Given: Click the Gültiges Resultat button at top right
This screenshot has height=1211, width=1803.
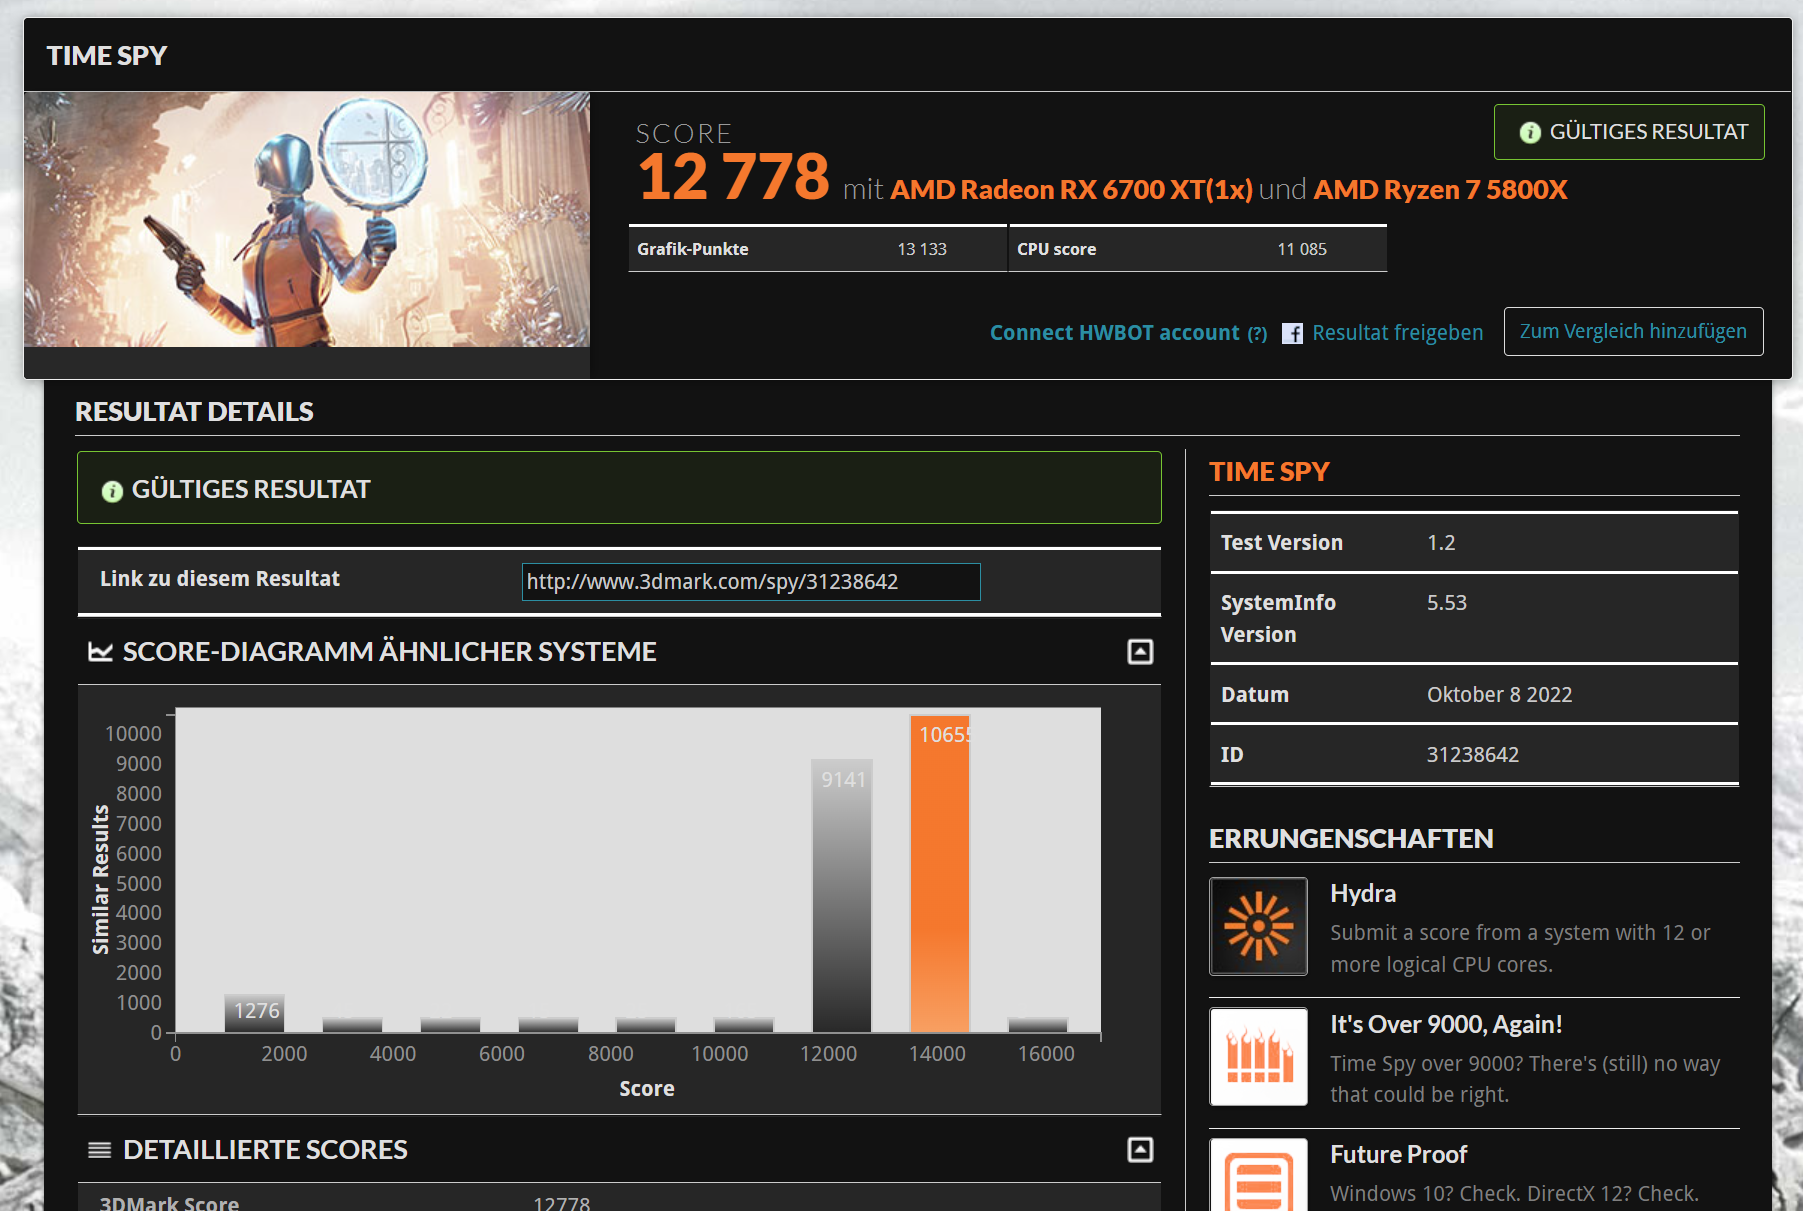Looking at the screenshot, I should coord(1629,132).
